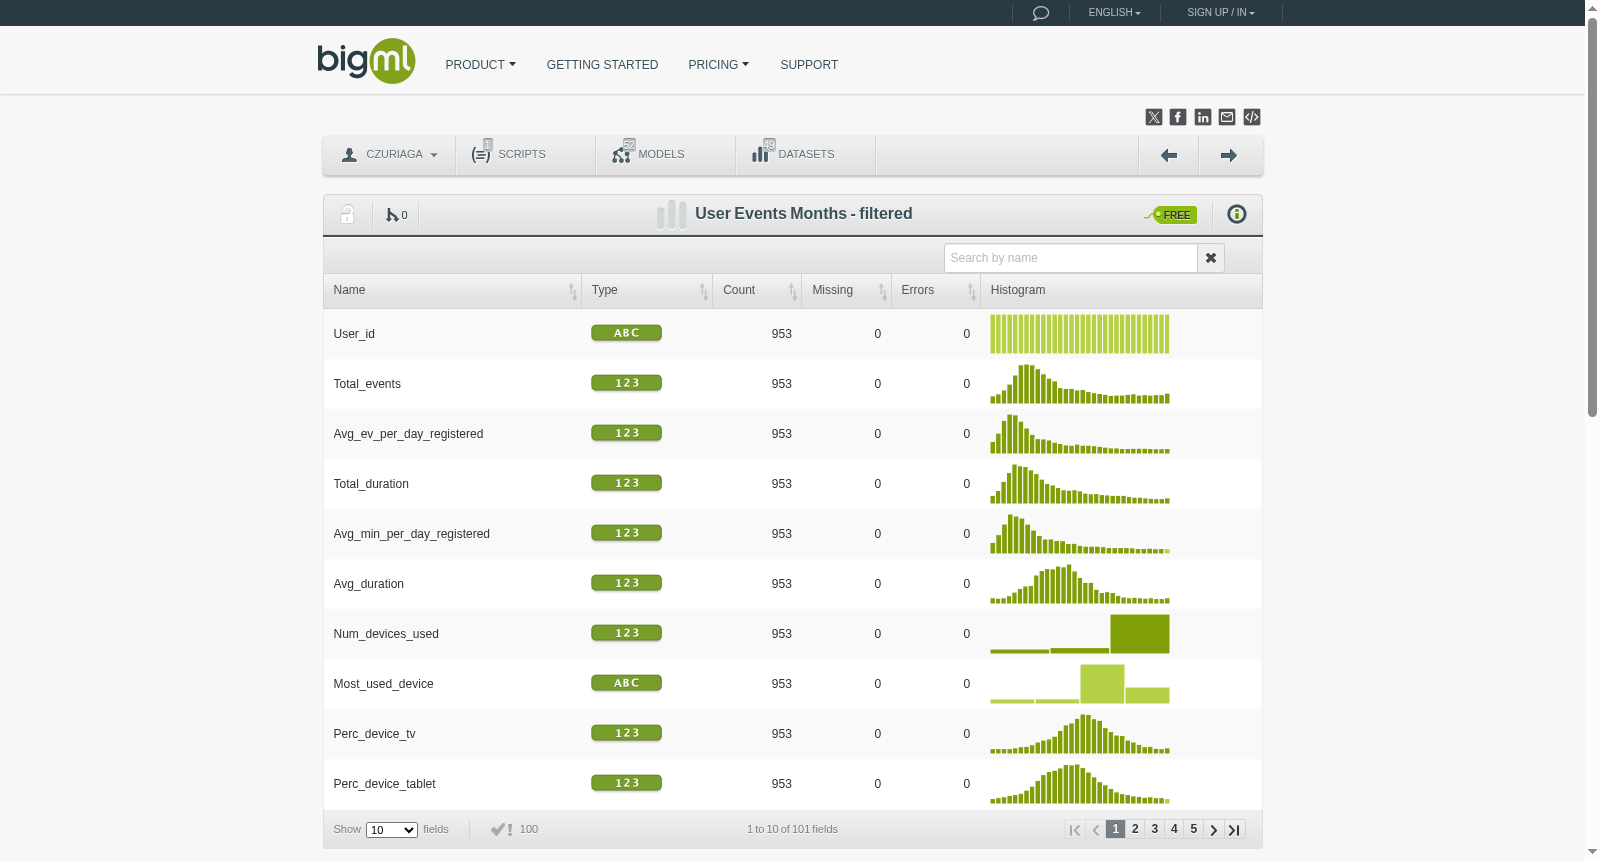Click the chat bubble icon in top bar
Viewport: 1600px width, 861px height.
click(1041, 13)
